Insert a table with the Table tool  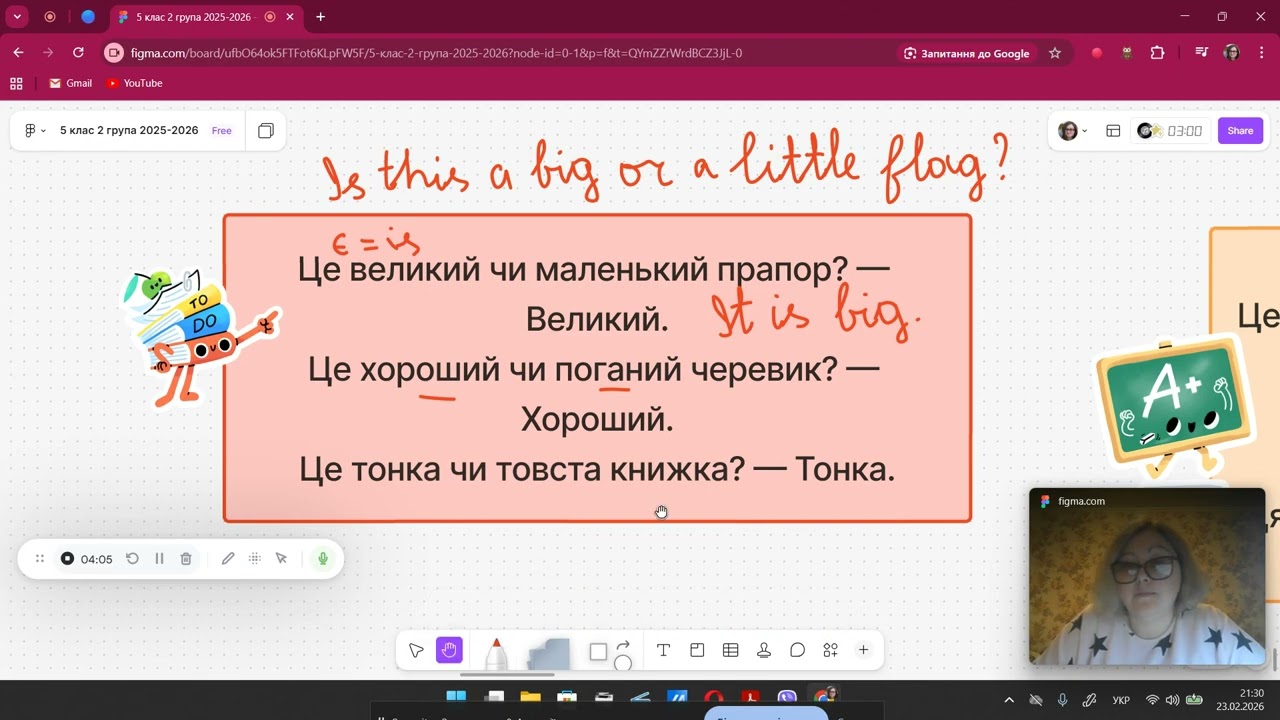(x=731, y=651)
